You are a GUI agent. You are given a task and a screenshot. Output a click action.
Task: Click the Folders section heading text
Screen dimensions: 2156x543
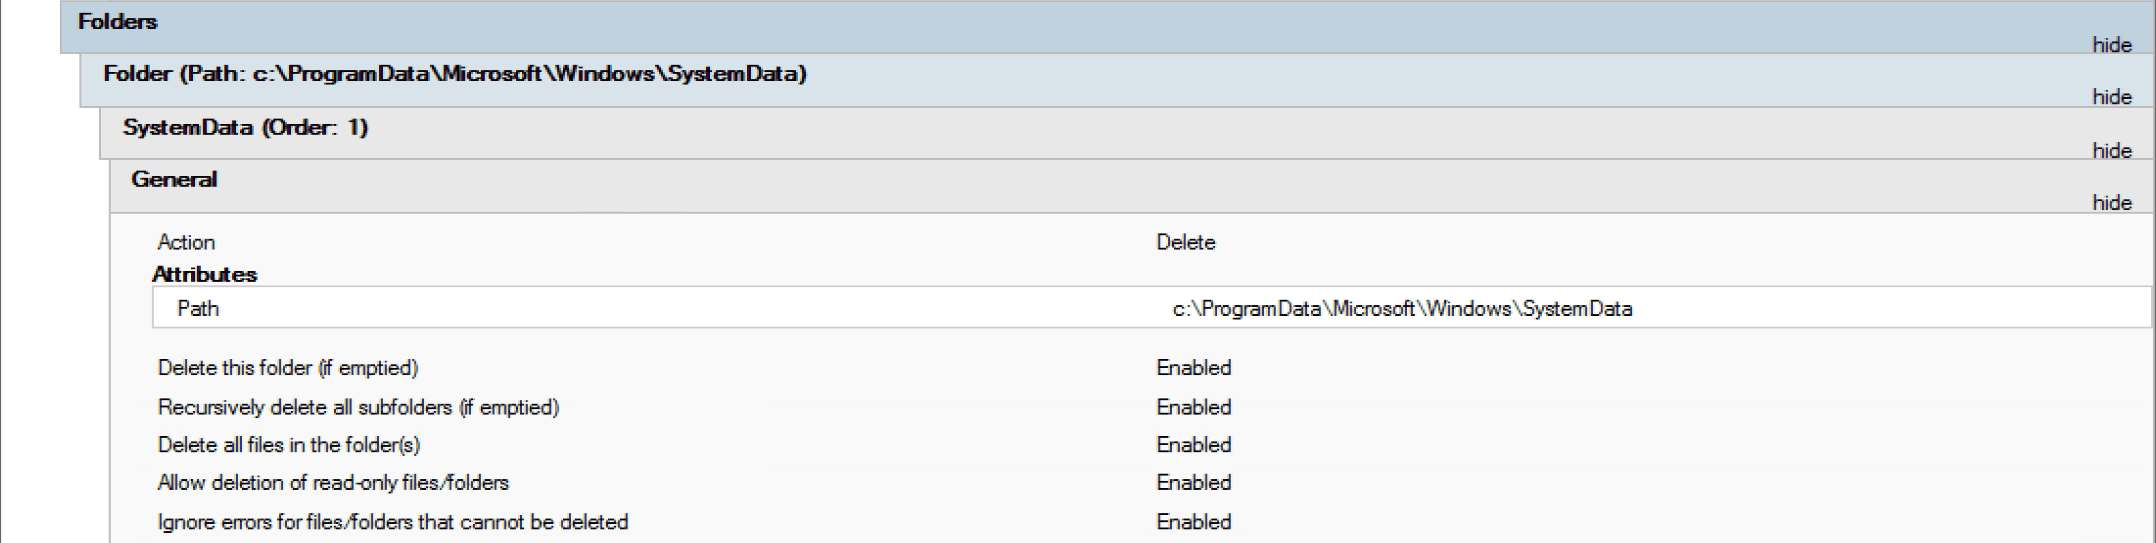tap(117, 22)
